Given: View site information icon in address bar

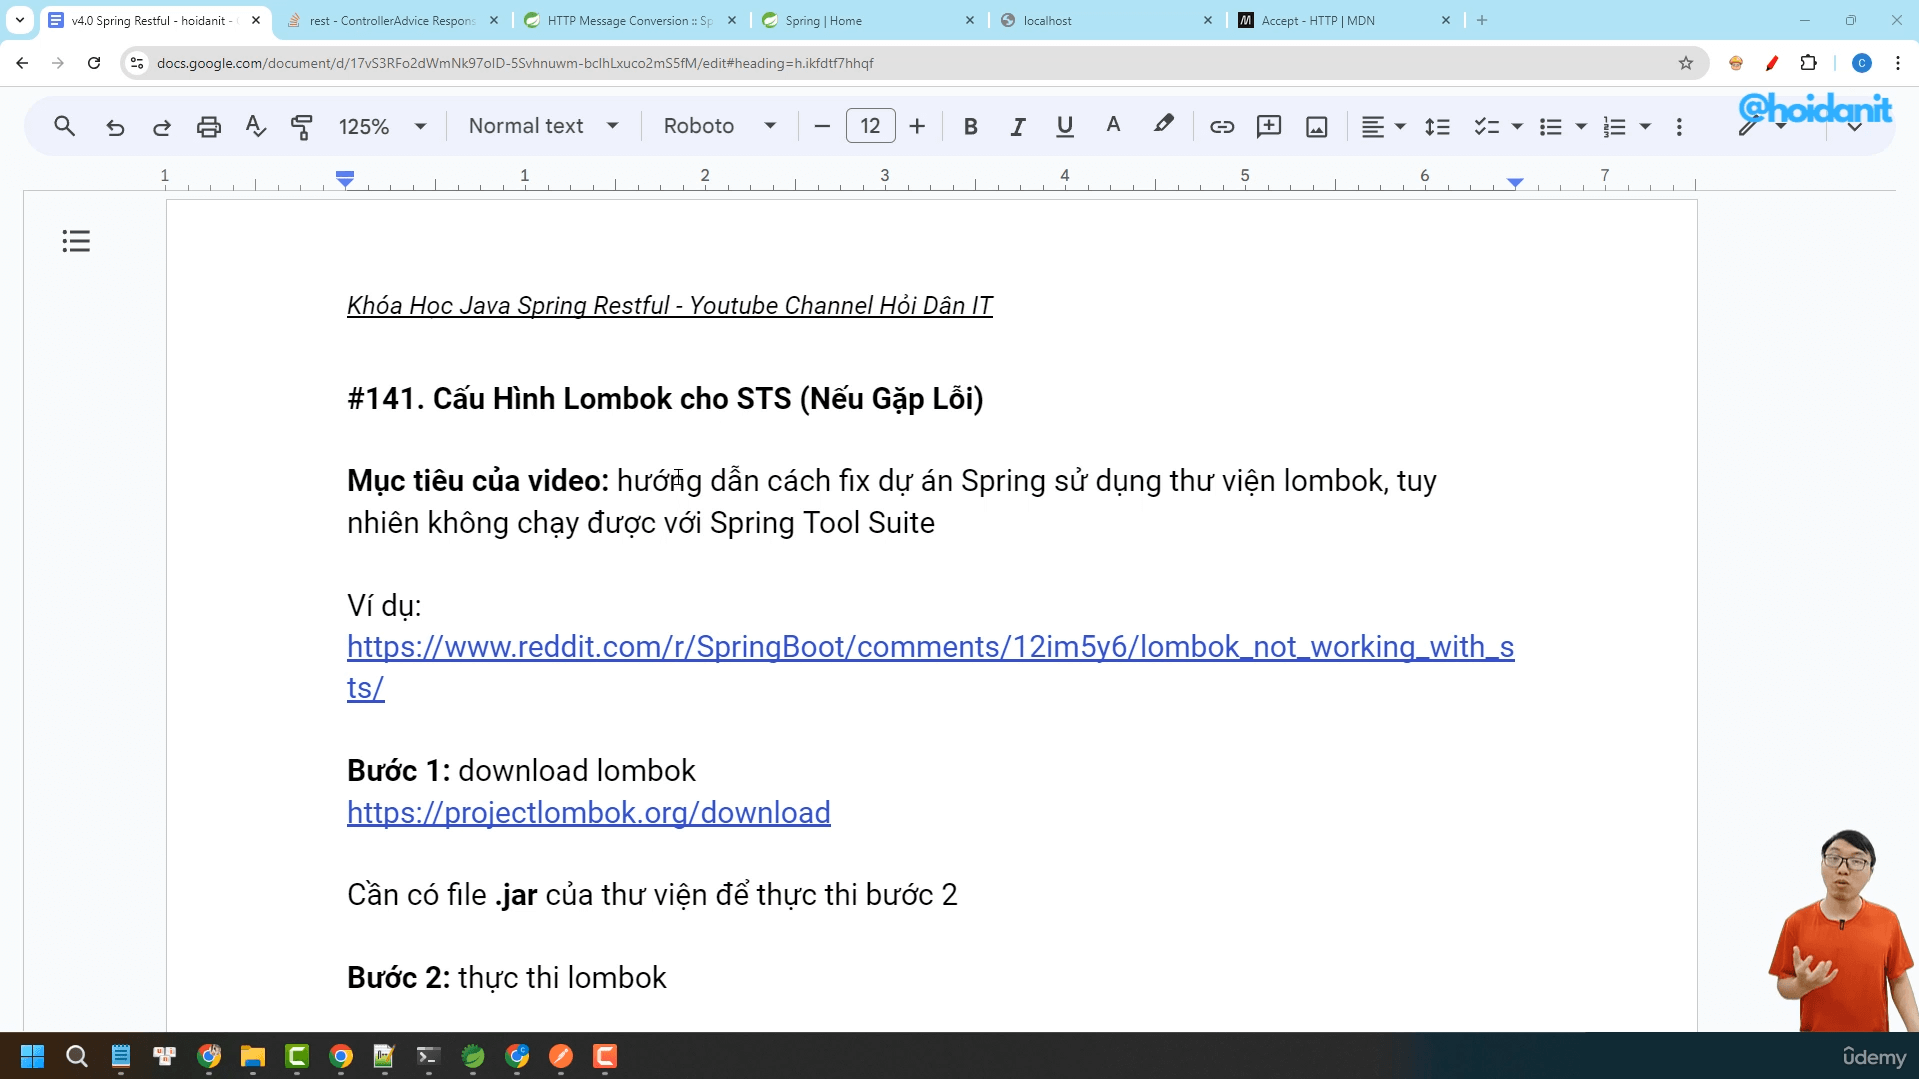Looking at the screenshot, I should 137,63.
